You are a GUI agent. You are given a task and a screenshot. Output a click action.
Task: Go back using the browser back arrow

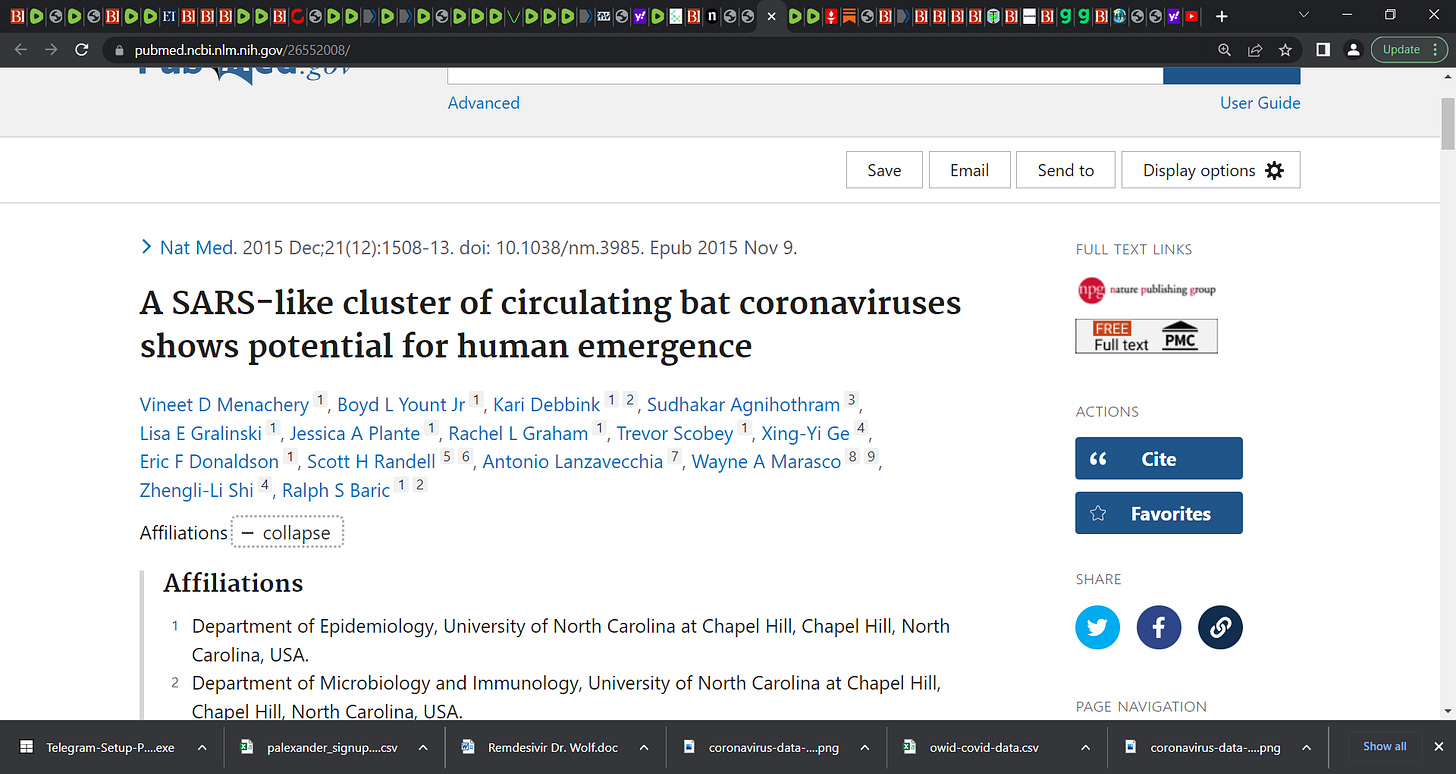(21, 50)
